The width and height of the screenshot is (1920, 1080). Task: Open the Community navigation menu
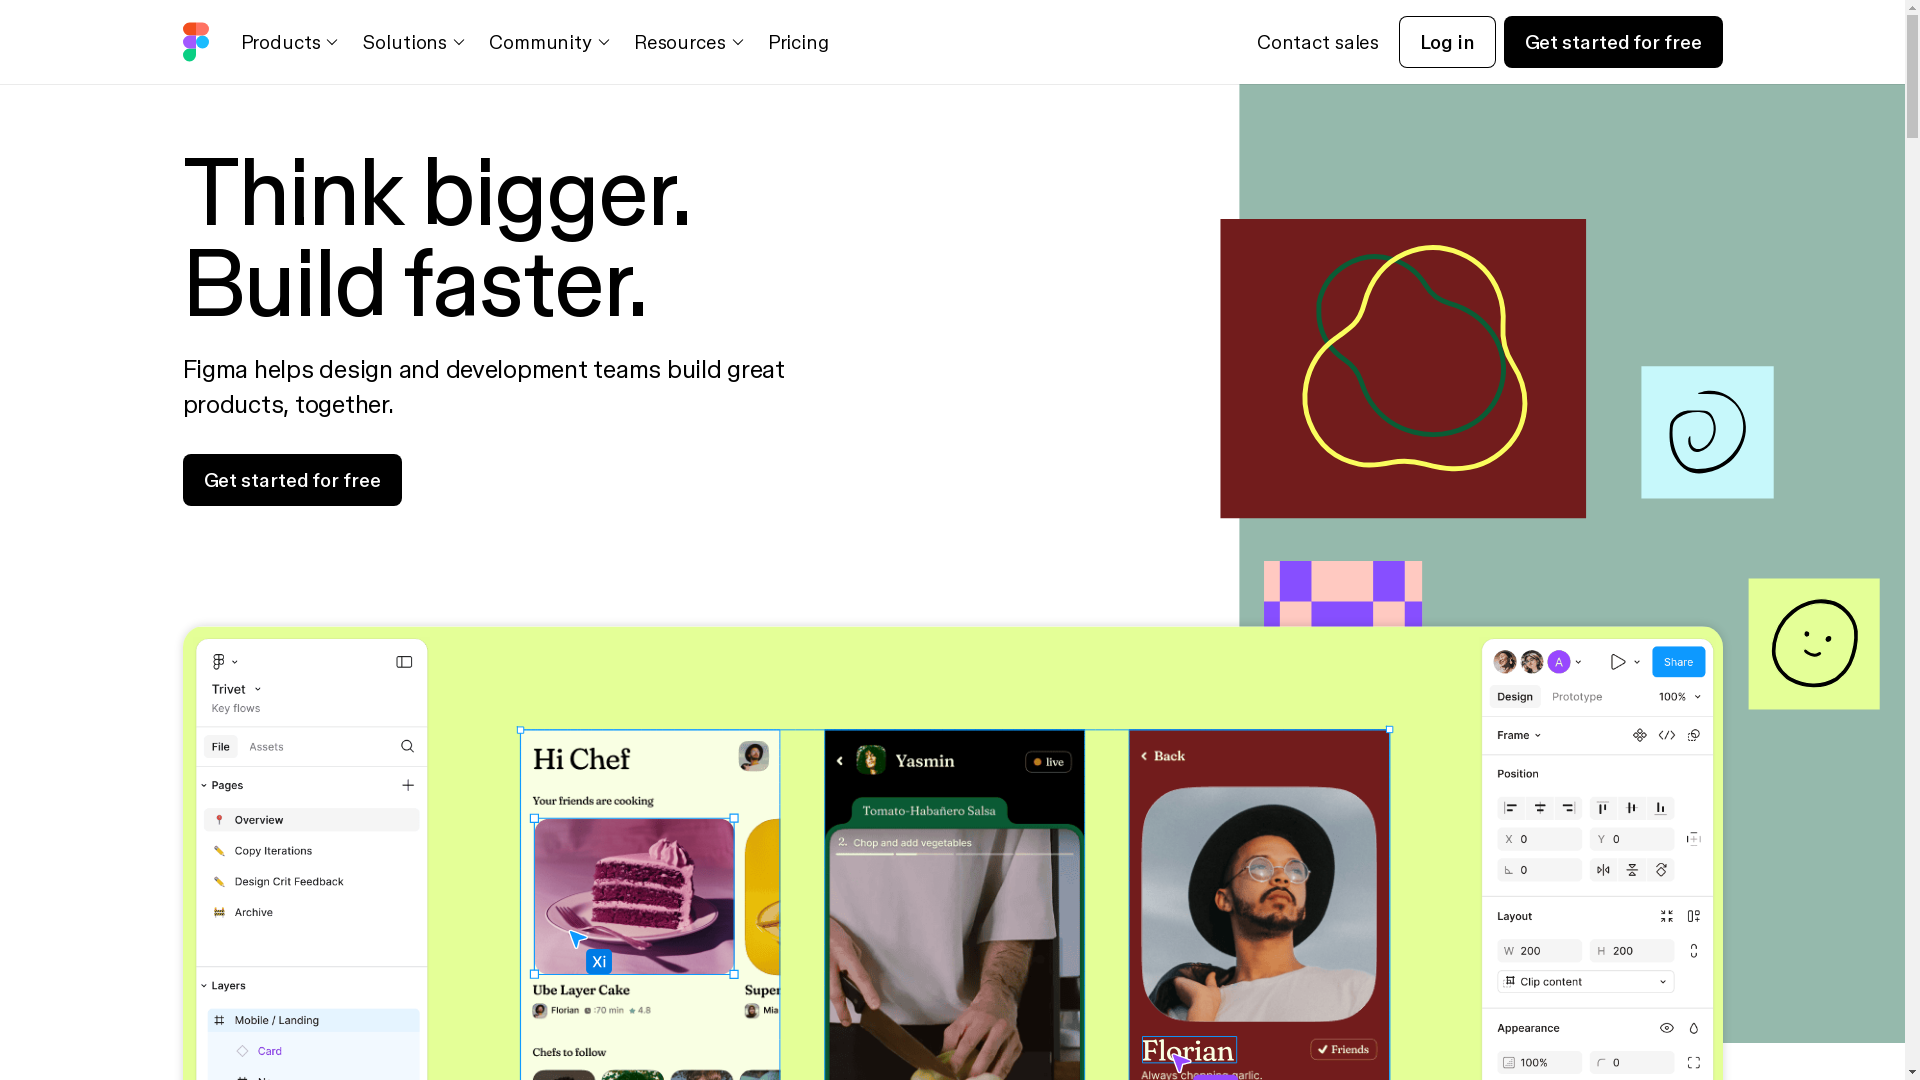click(550, 41)
